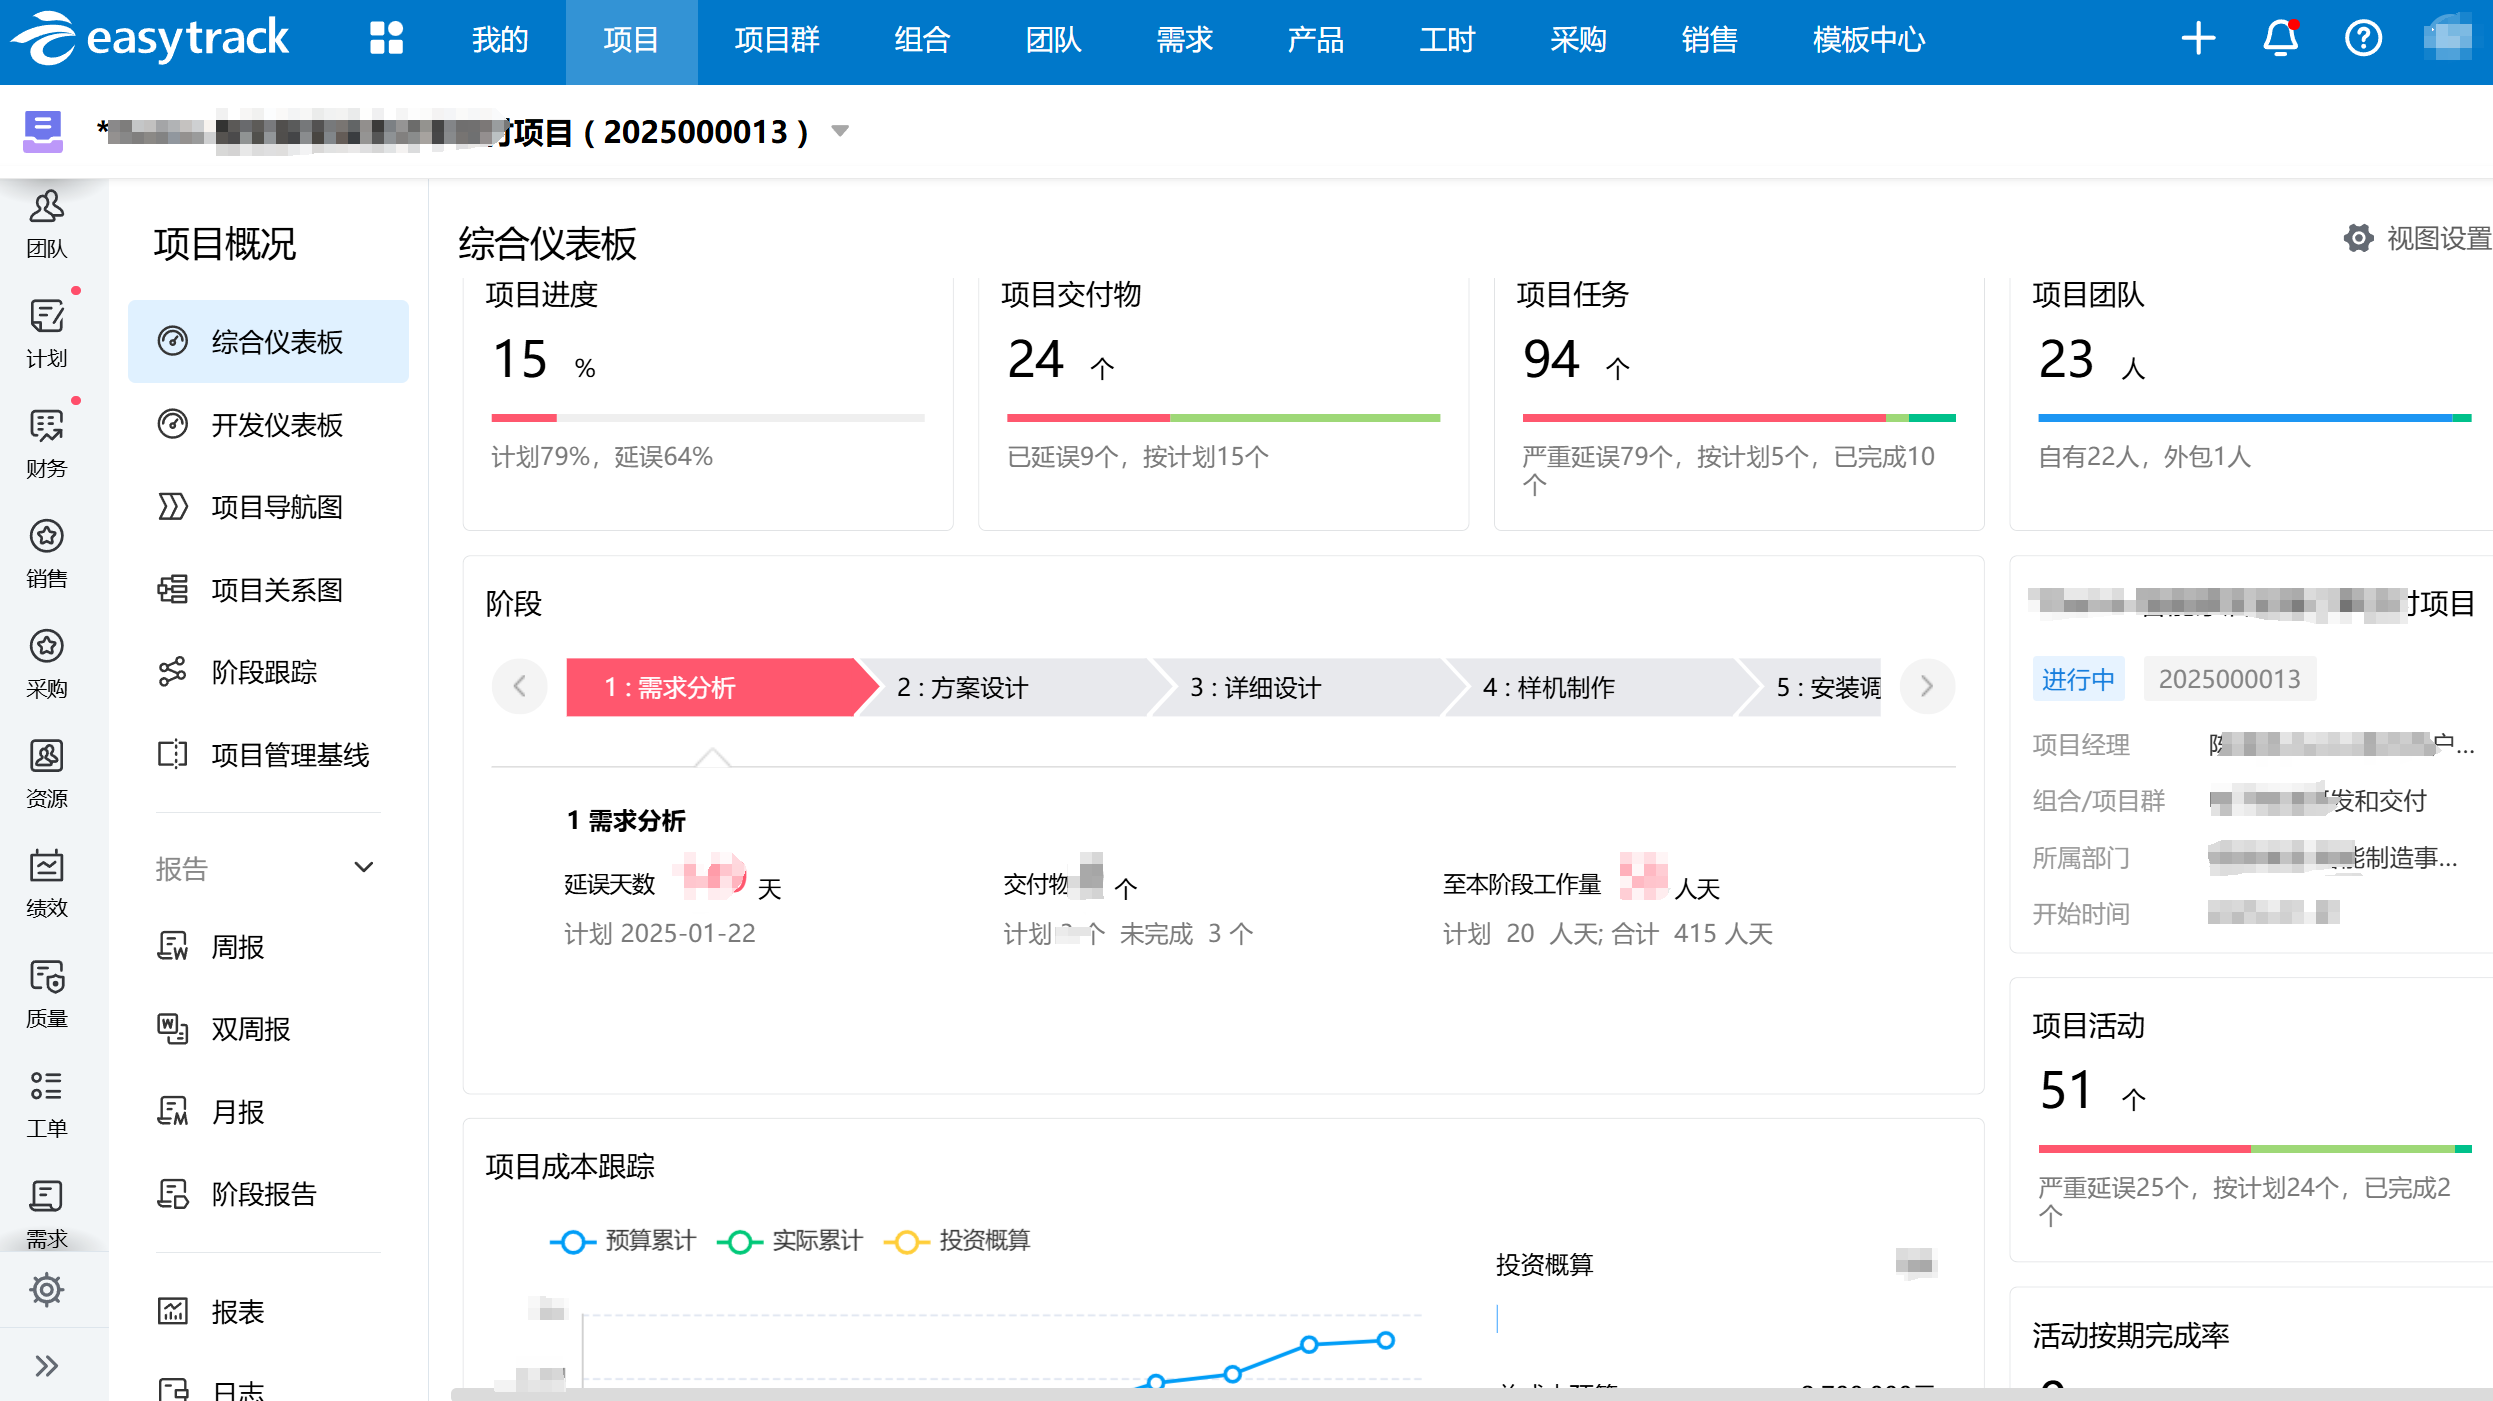Open the help question mark icon
Screen dimensions: 2493x1401
tap(2363, 39)
